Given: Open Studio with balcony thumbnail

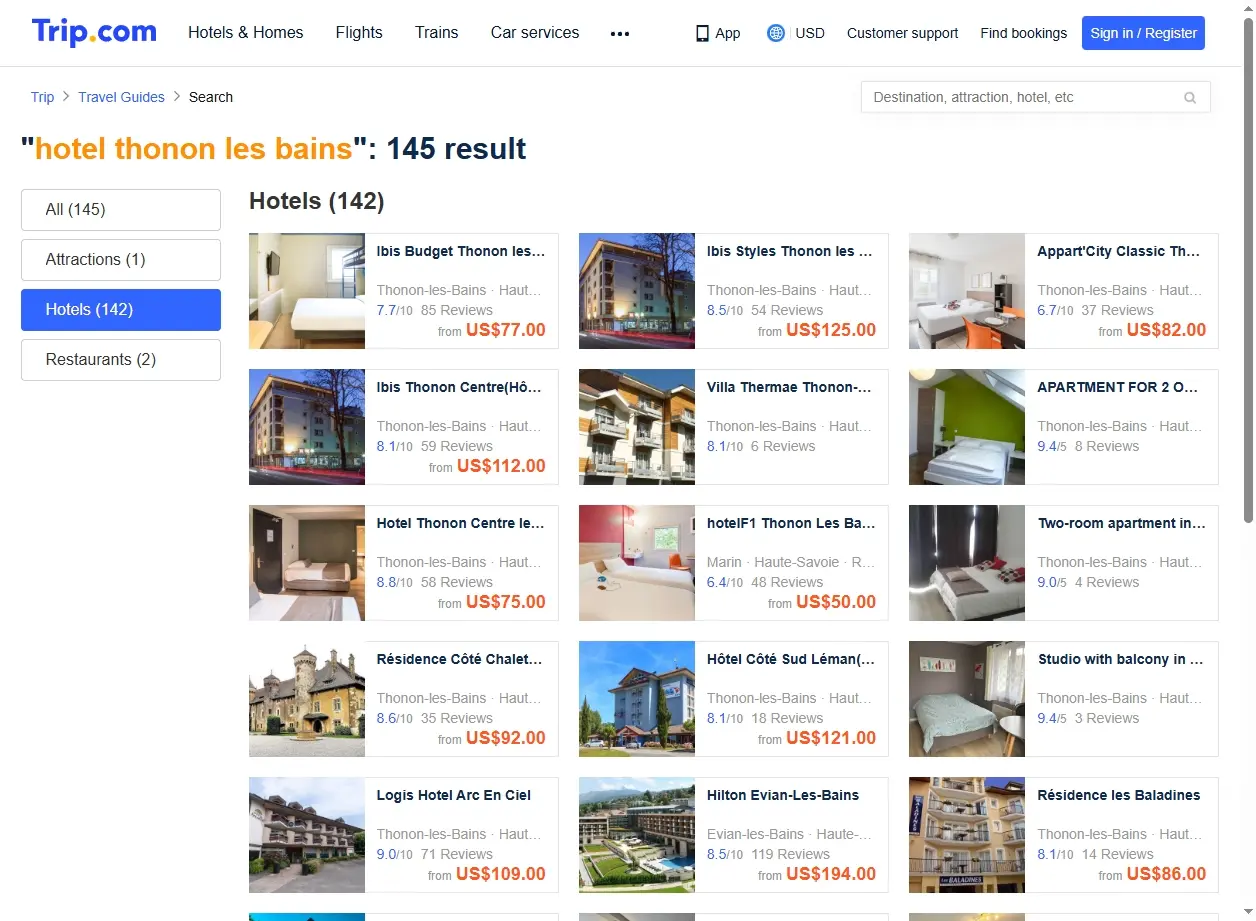Looking at the screenshot, I should coord(967,699).
